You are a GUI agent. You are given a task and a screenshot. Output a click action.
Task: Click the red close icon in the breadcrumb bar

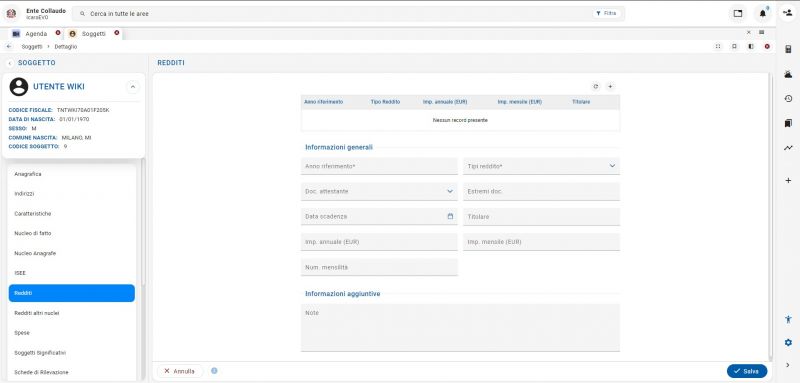tap(767, 46)
